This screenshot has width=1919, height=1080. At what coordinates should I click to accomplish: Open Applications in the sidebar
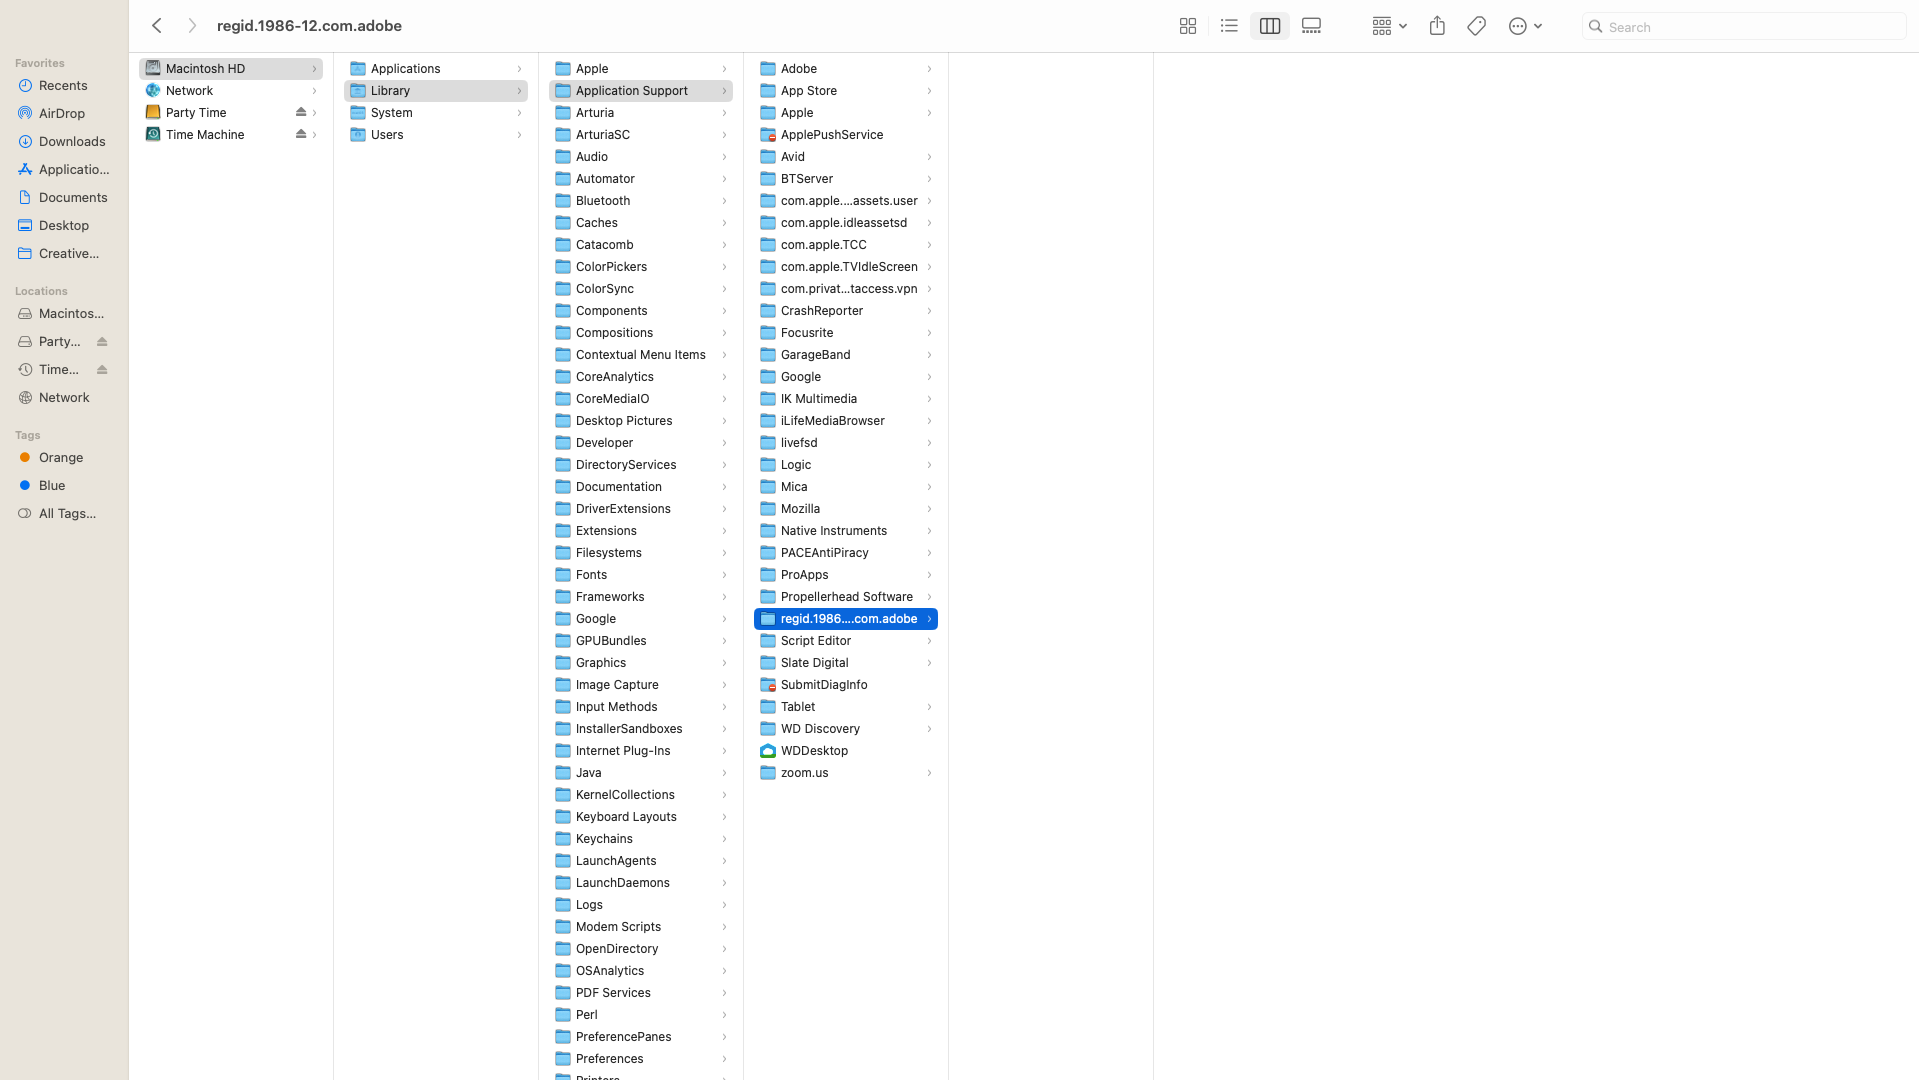pyautogui.click(x=64, y=170)
